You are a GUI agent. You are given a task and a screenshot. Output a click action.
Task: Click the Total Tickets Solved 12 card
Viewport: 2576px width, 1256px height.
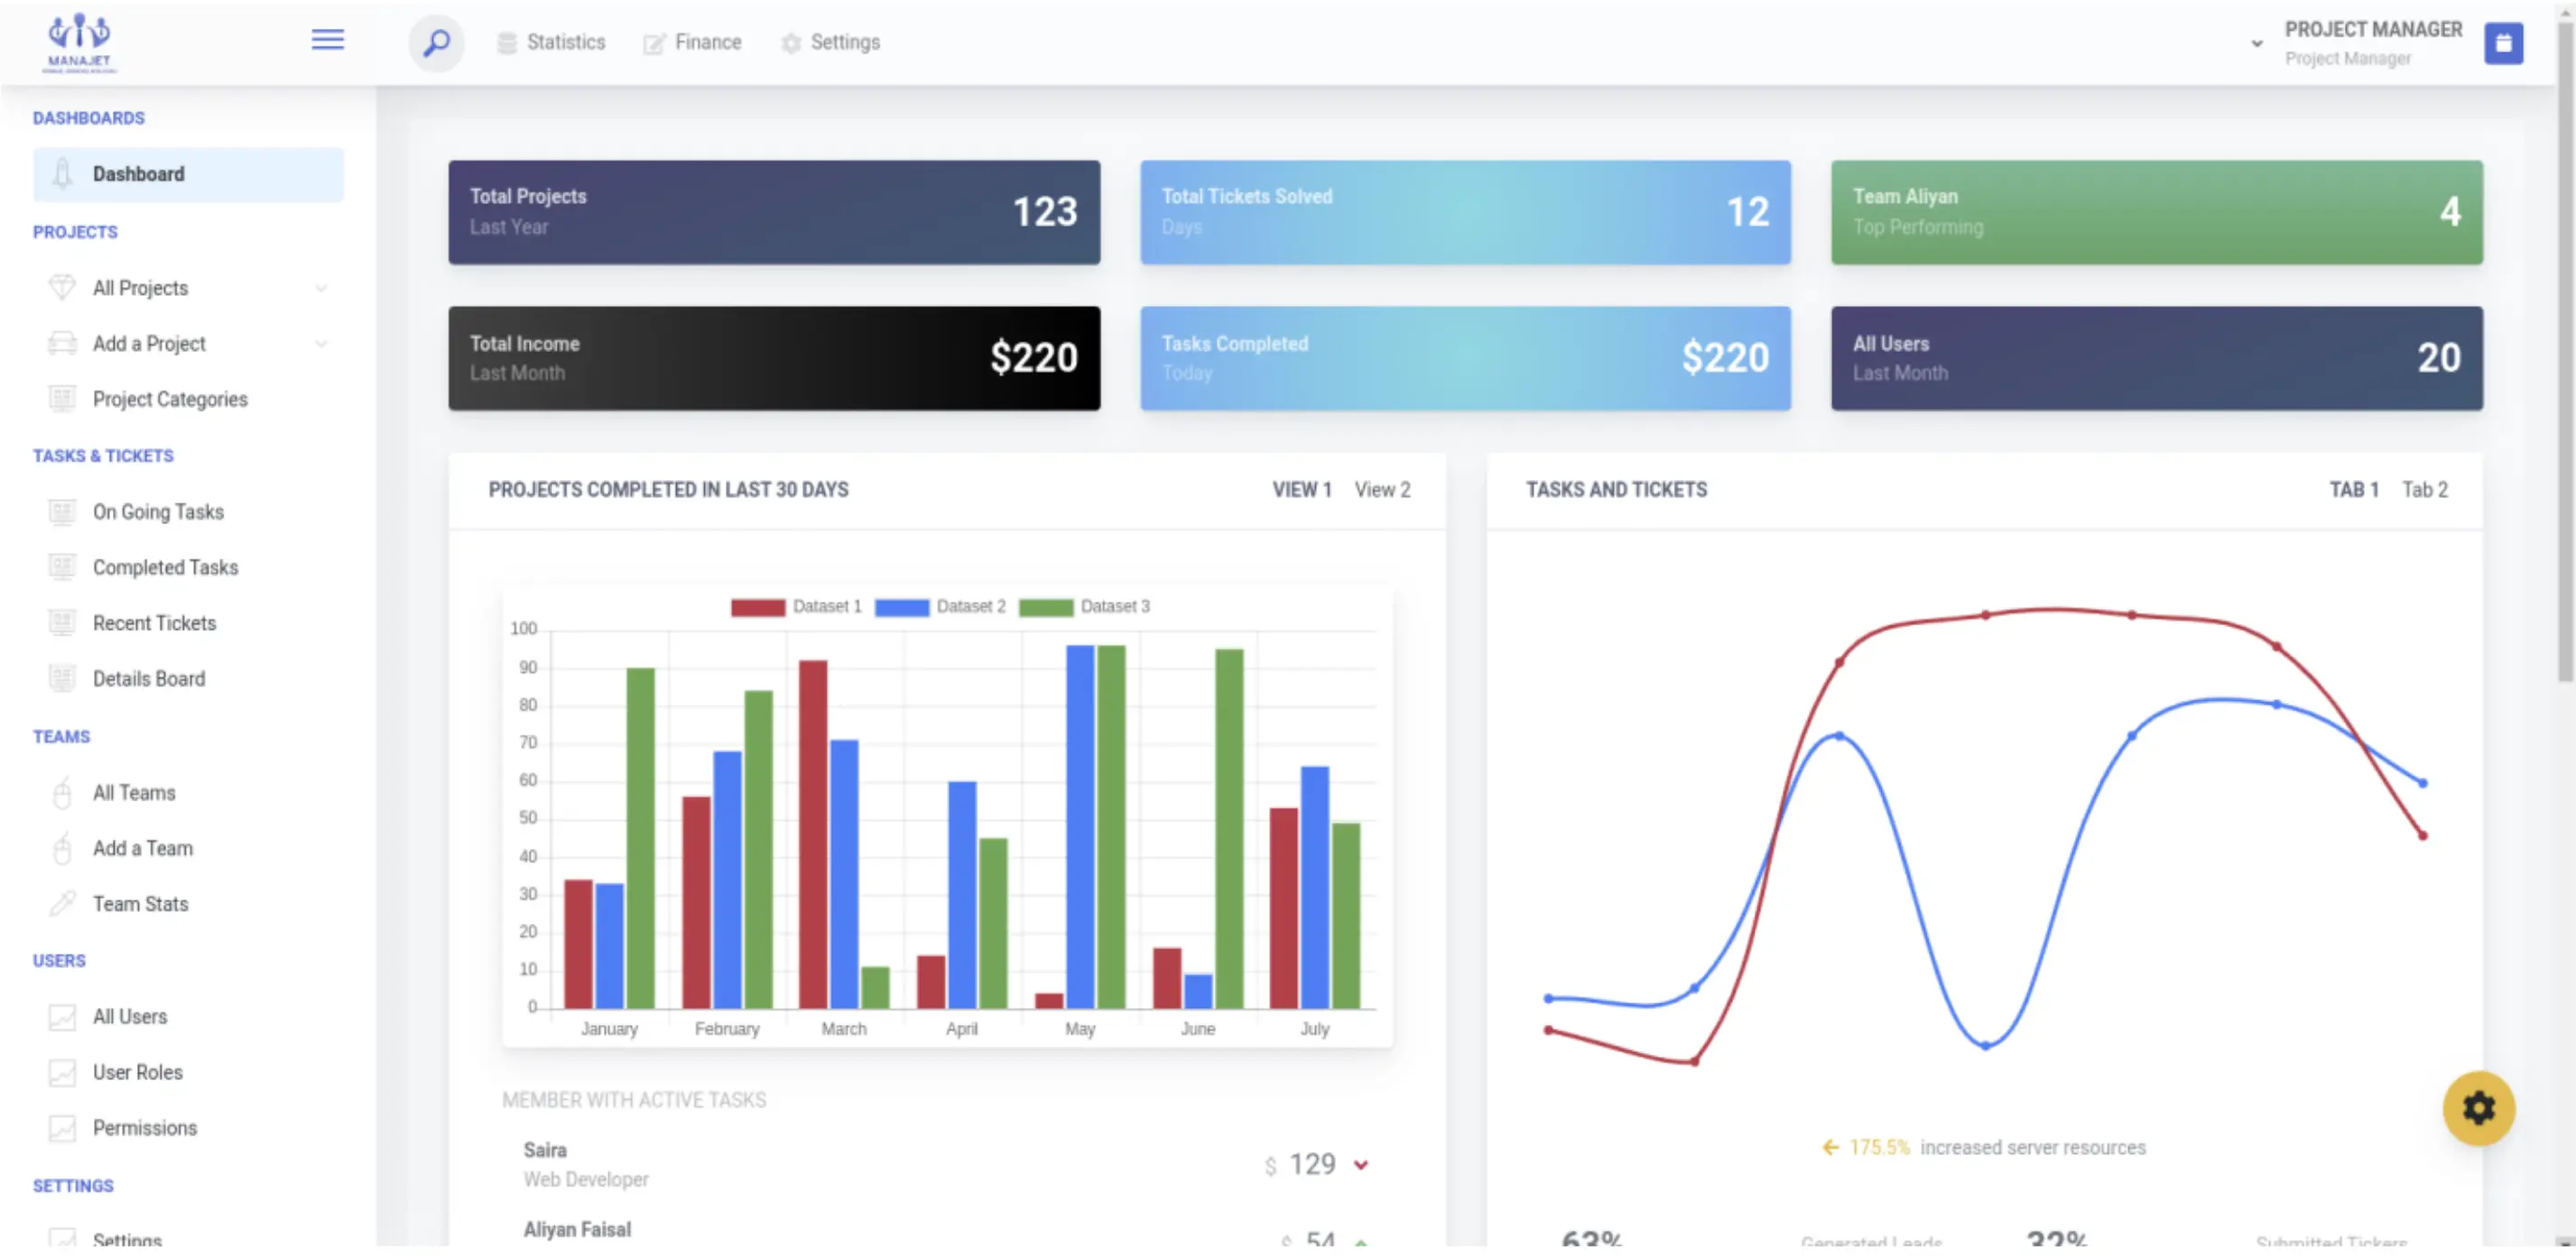click(x=1465, y=212)
